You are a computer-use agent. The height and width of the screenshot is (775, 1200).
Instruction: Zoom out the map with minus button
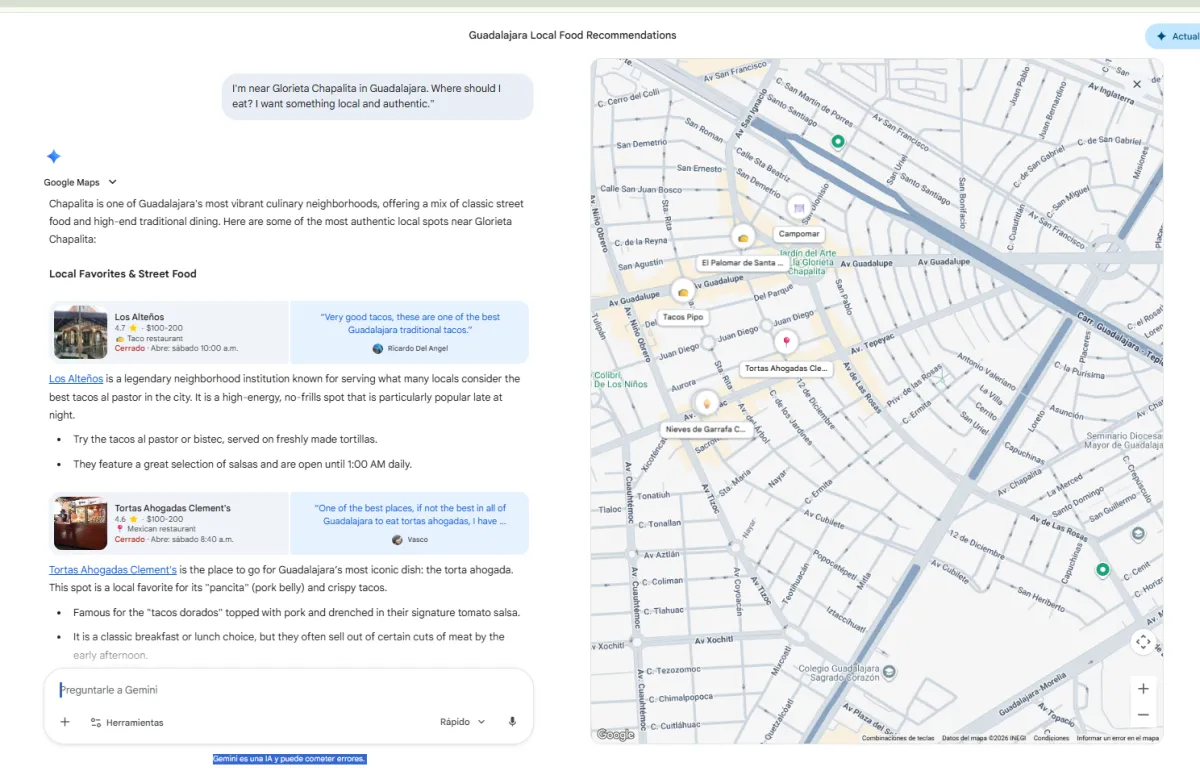pyautogui.click(x=1143, y=715)
